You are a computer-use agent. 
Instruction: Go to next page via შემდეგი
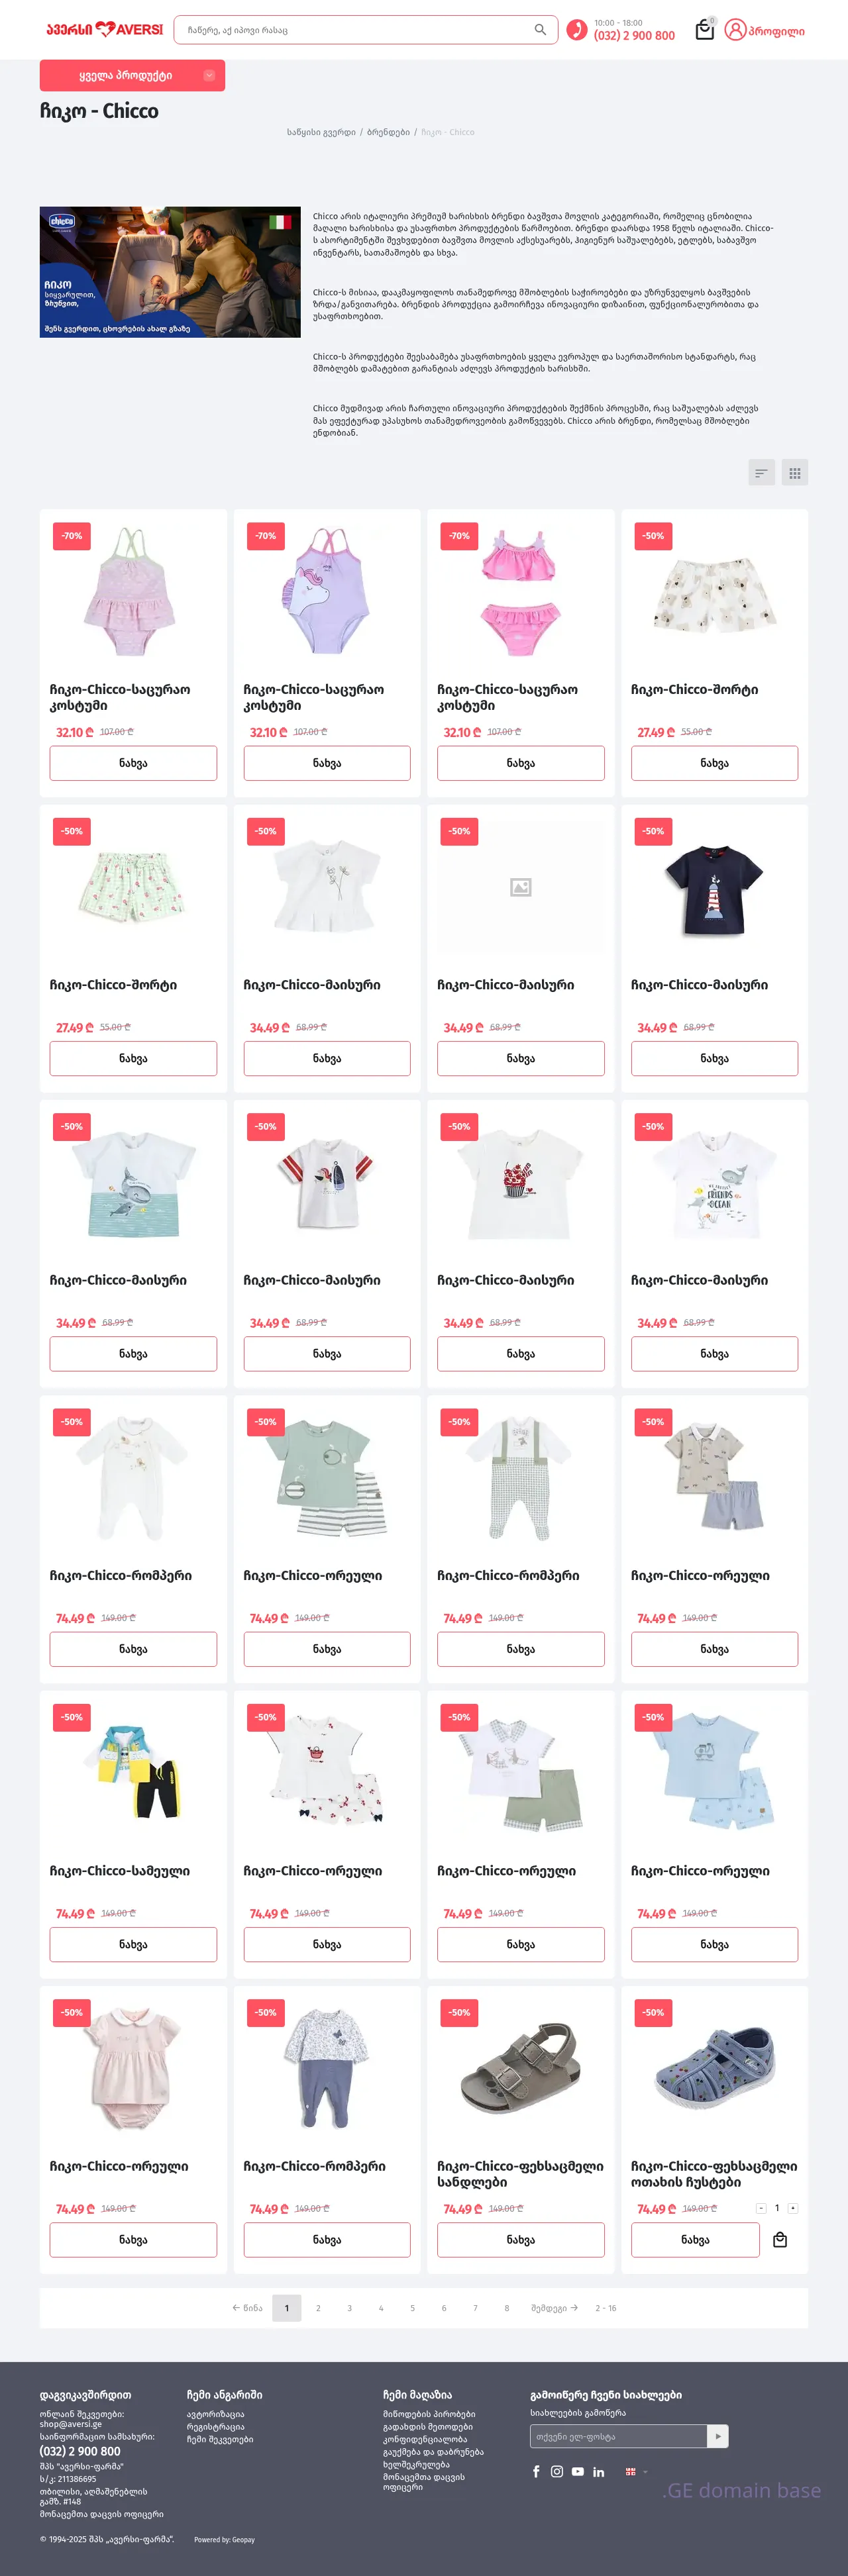point(555,2308)
